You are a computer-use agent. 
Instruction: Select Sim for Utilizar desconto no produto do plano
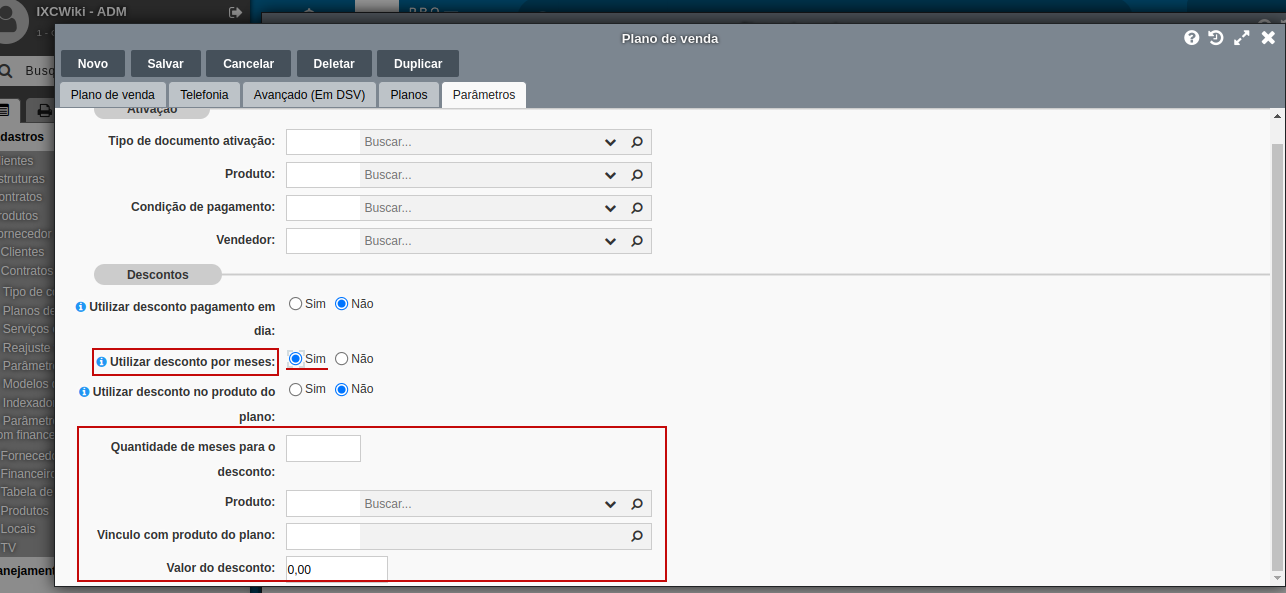[295, 389]
